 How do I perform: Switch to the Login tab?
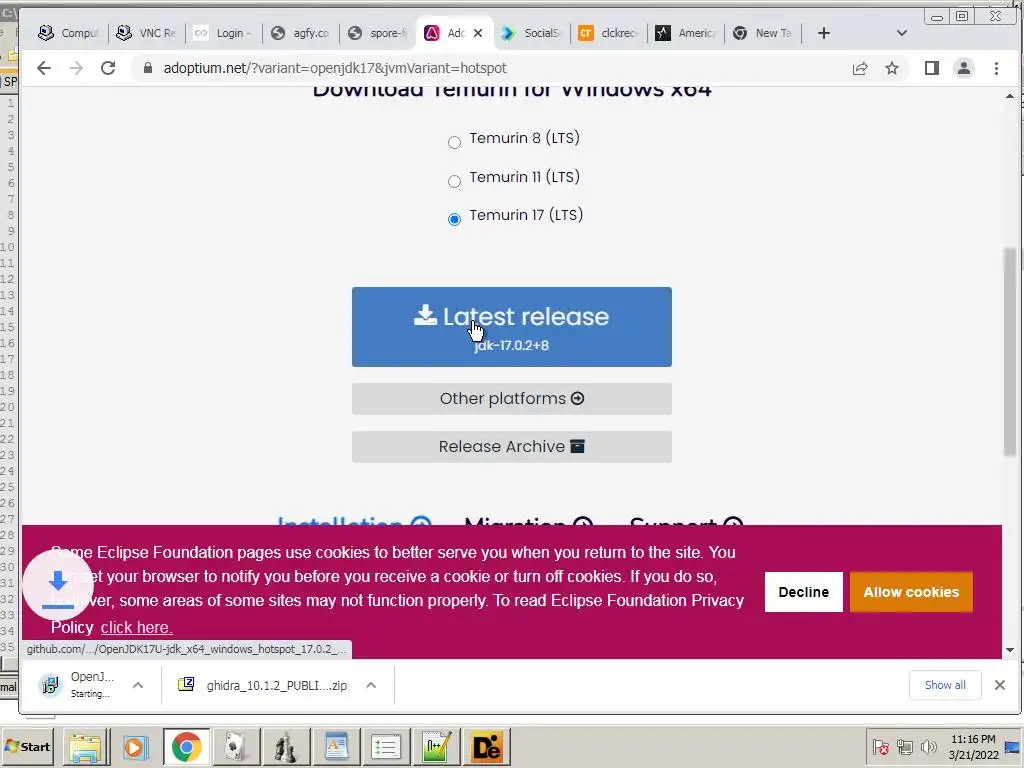click(x=223, y=33)
